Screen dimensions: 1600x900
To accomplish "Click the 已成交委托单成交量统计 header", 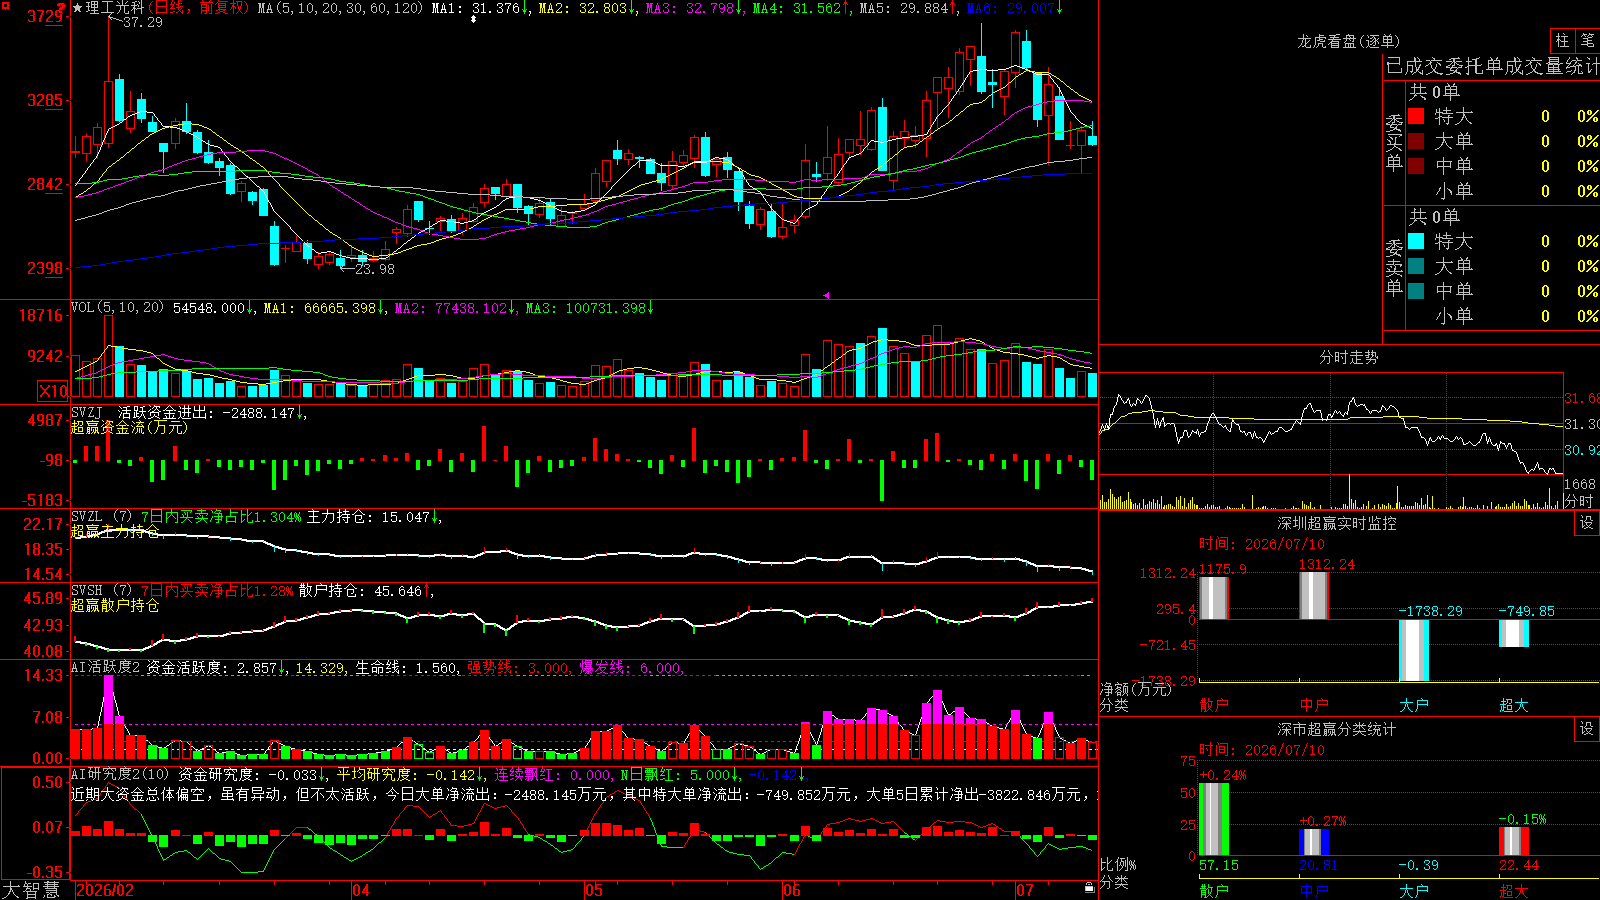I will 1492,66.
